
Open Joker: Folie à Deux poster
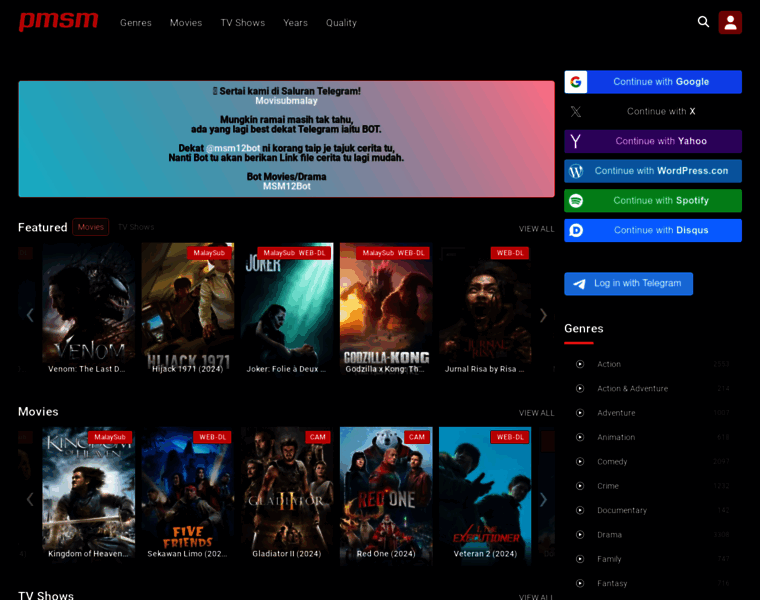point(287,310)
